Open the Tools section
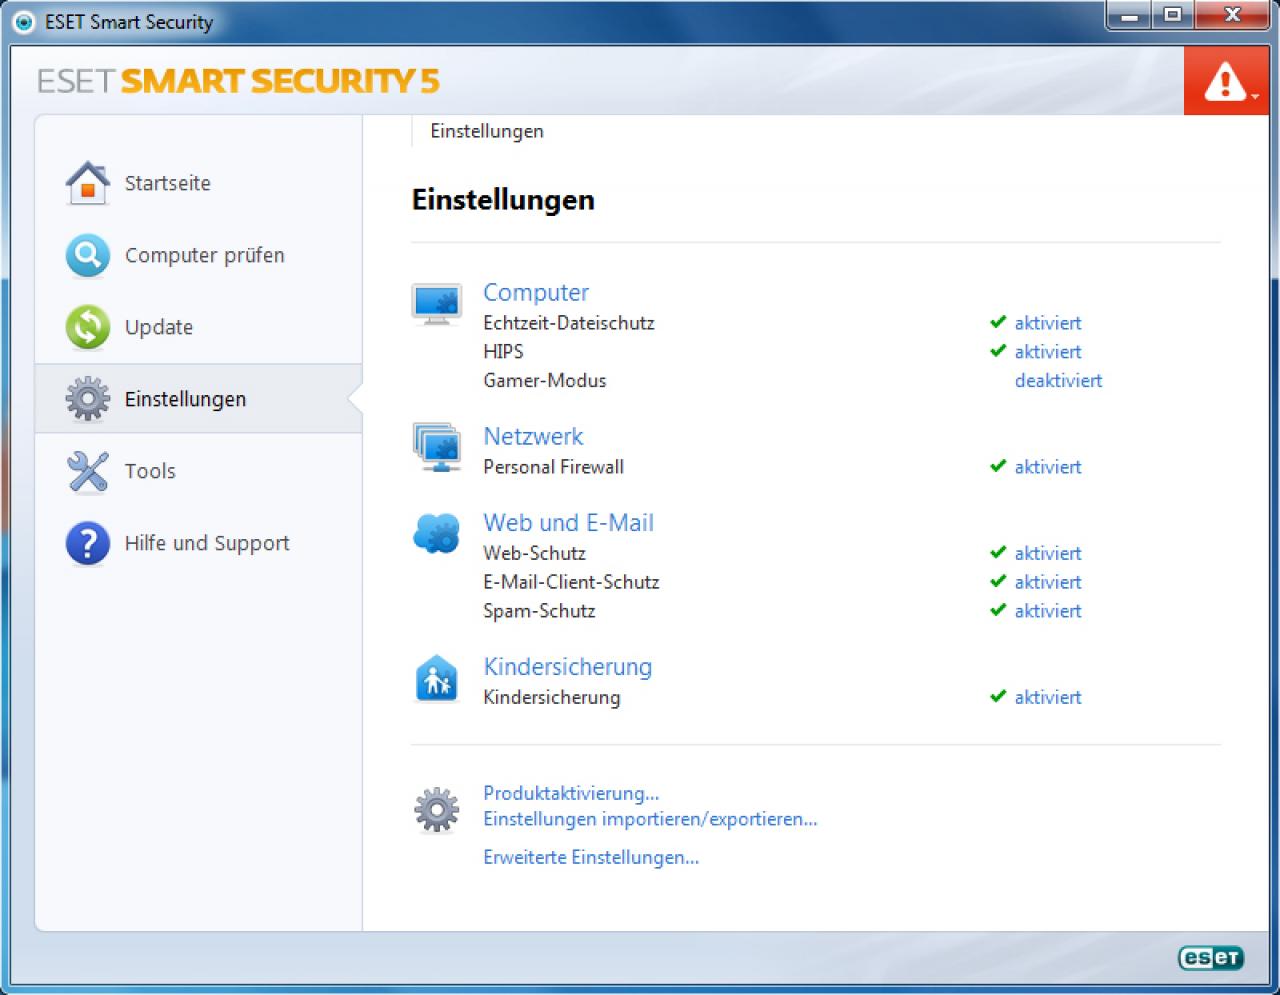Viewport: 1280px width, 995px height. click(x=150, y=472)
